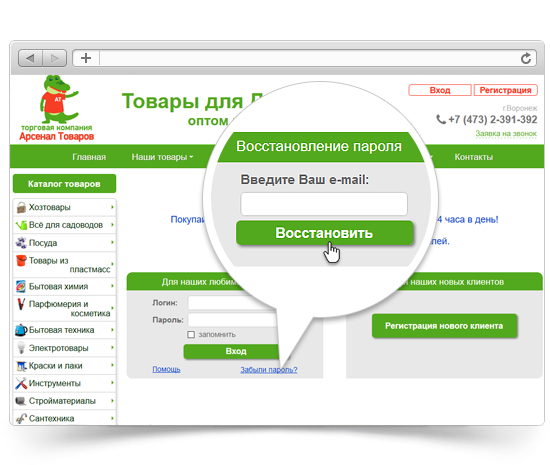Click the reload page icon
Screen dimensions: 550x465
[525, 58]
